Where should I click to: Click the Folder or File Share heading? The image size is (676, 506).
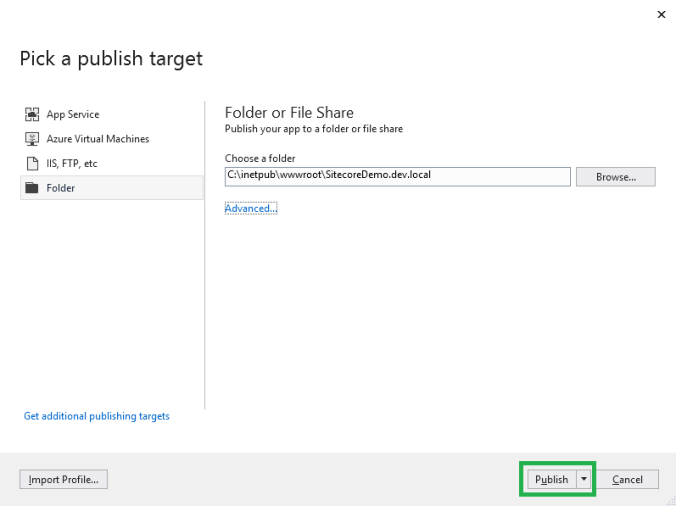point(289,113)
